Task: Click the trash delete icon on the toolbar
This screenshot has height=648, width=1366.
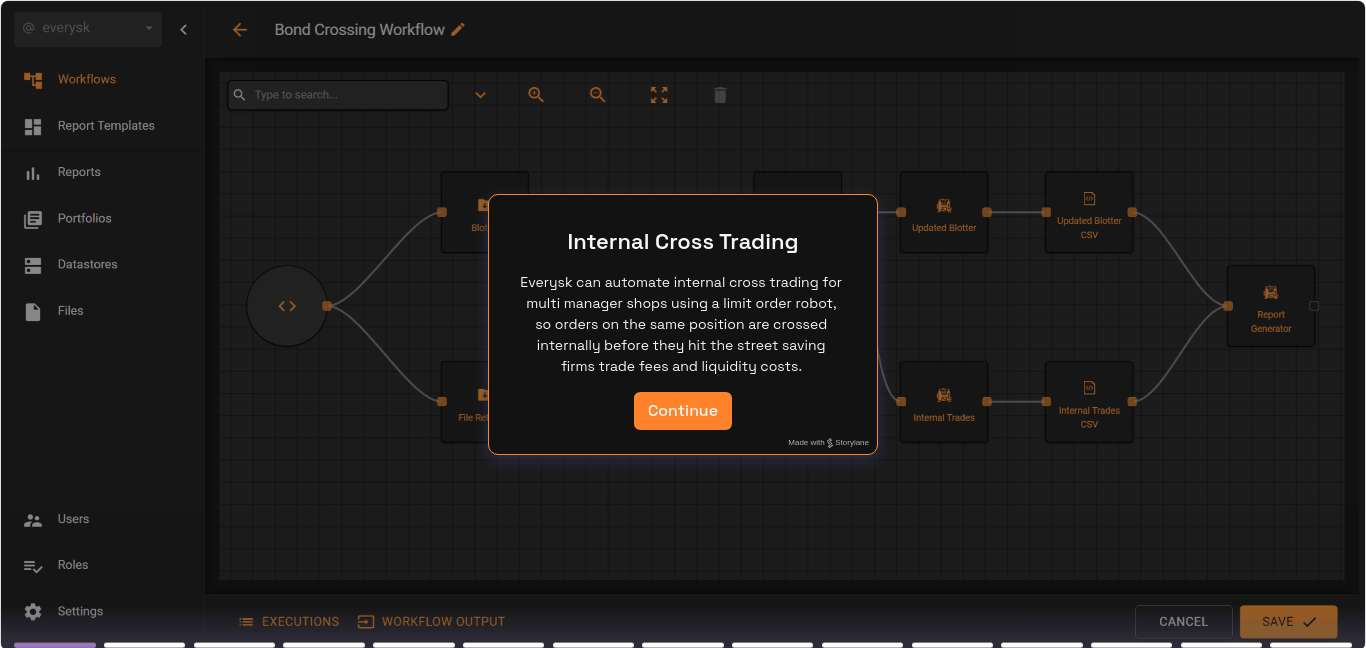Action: click(x=719, y=94)
